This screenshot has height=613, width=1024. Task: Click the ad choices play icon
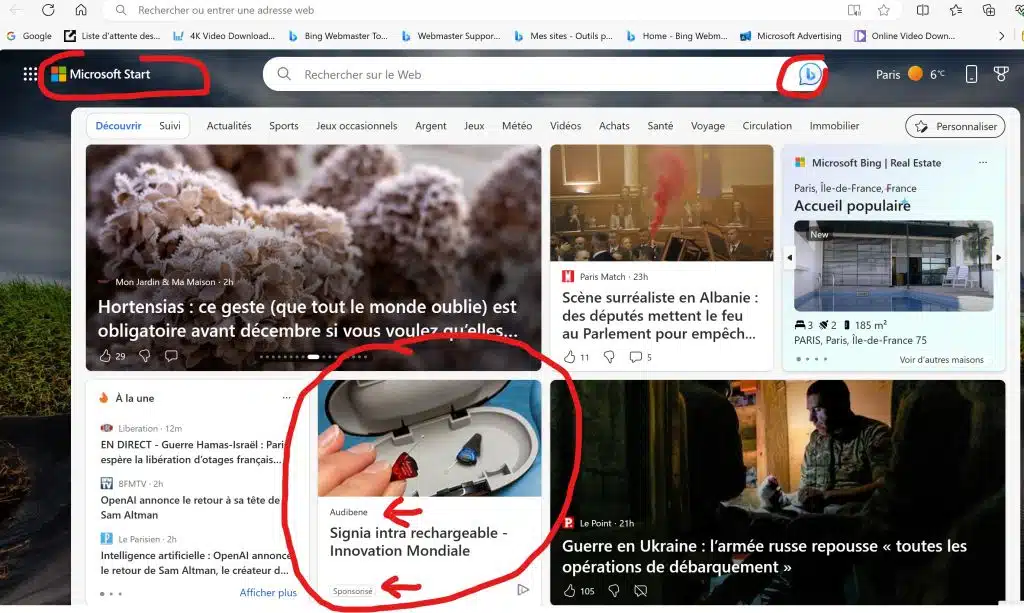[x=522, y=590]
